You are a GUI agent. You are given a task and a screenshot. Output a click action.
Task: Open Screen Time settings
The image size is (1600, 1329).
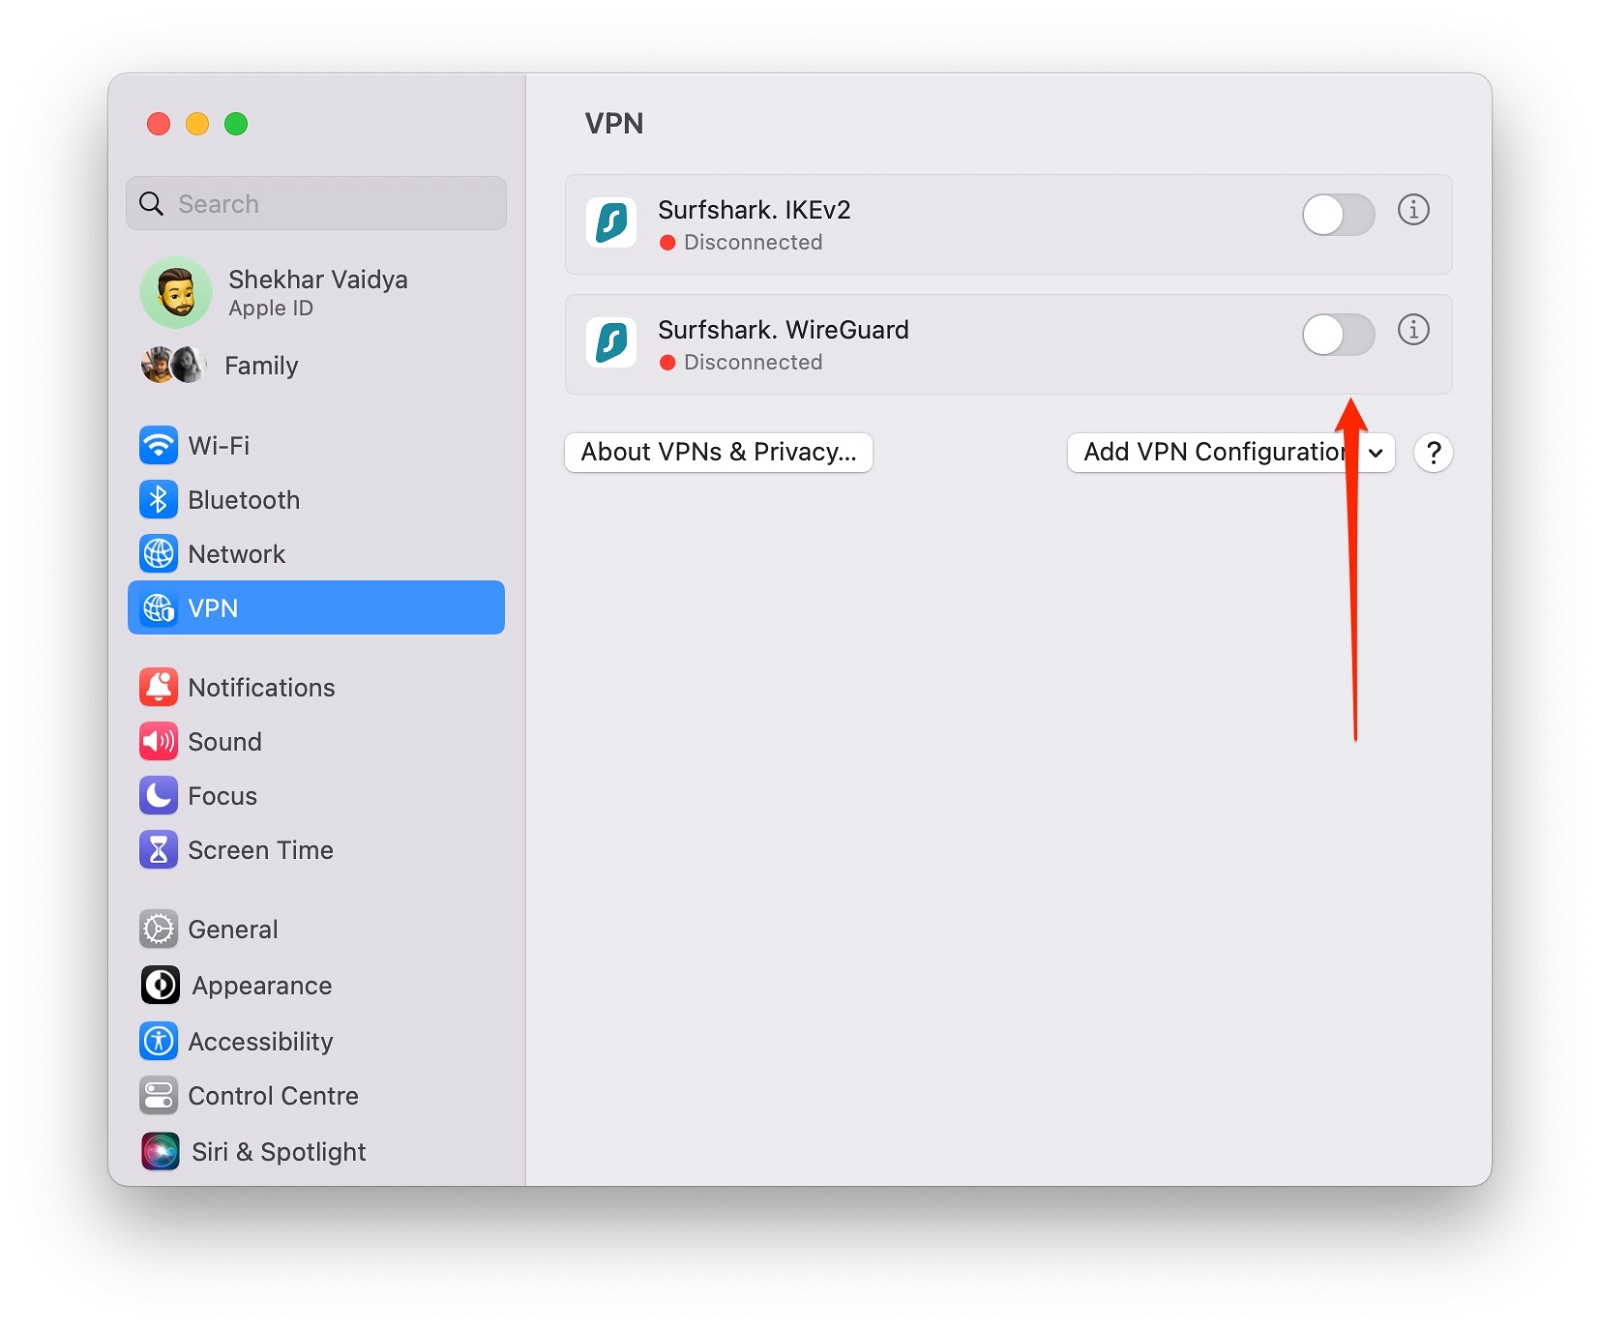click(316, 850)
